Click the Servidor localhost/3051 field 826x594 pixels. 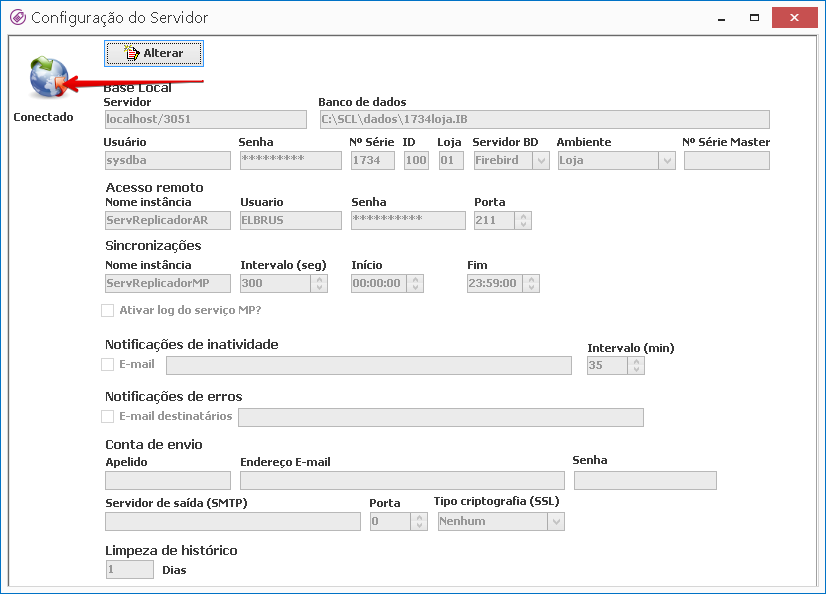click(206, 120)
